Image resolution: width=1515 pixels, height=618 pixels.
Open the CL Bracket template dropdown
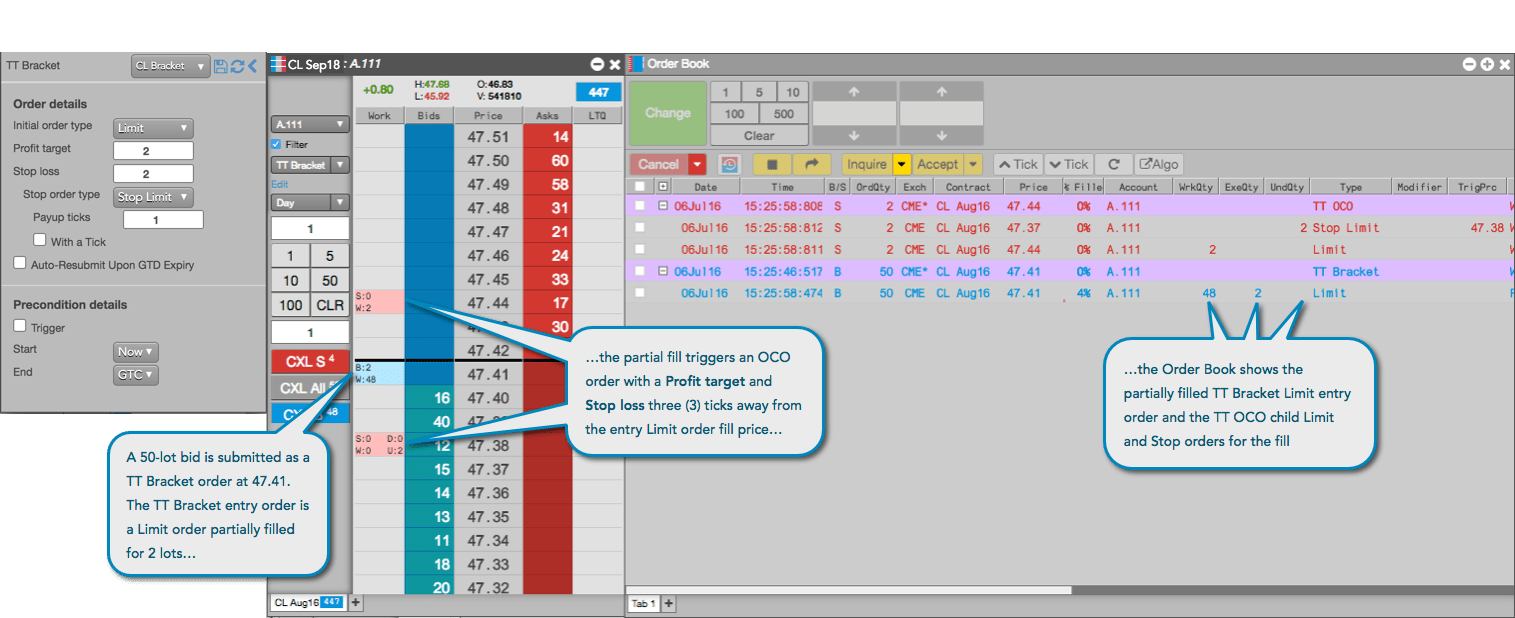click(x=171, y=66)
